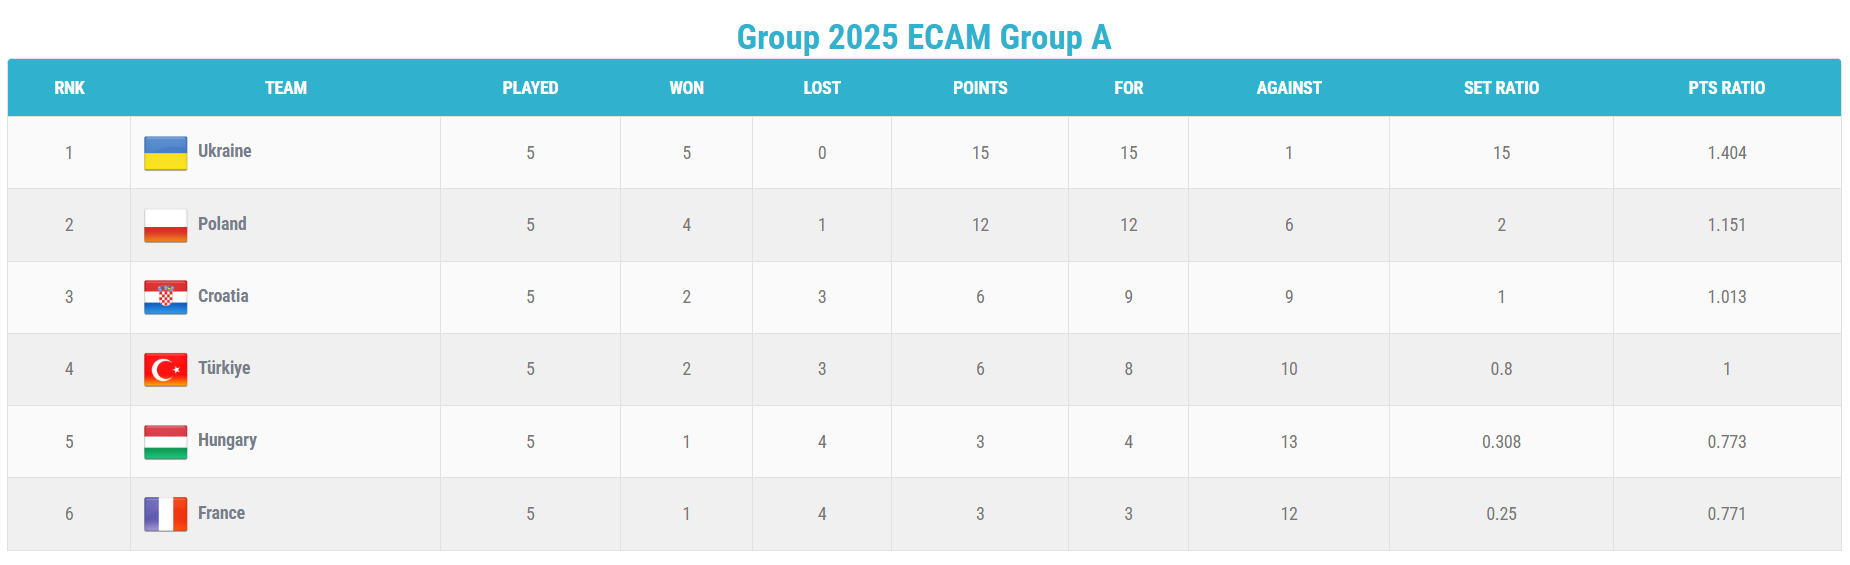The width and height of the screenshot is (1850, 565).
Task: Click the WON column header
Action: click(x=686, y=88)
